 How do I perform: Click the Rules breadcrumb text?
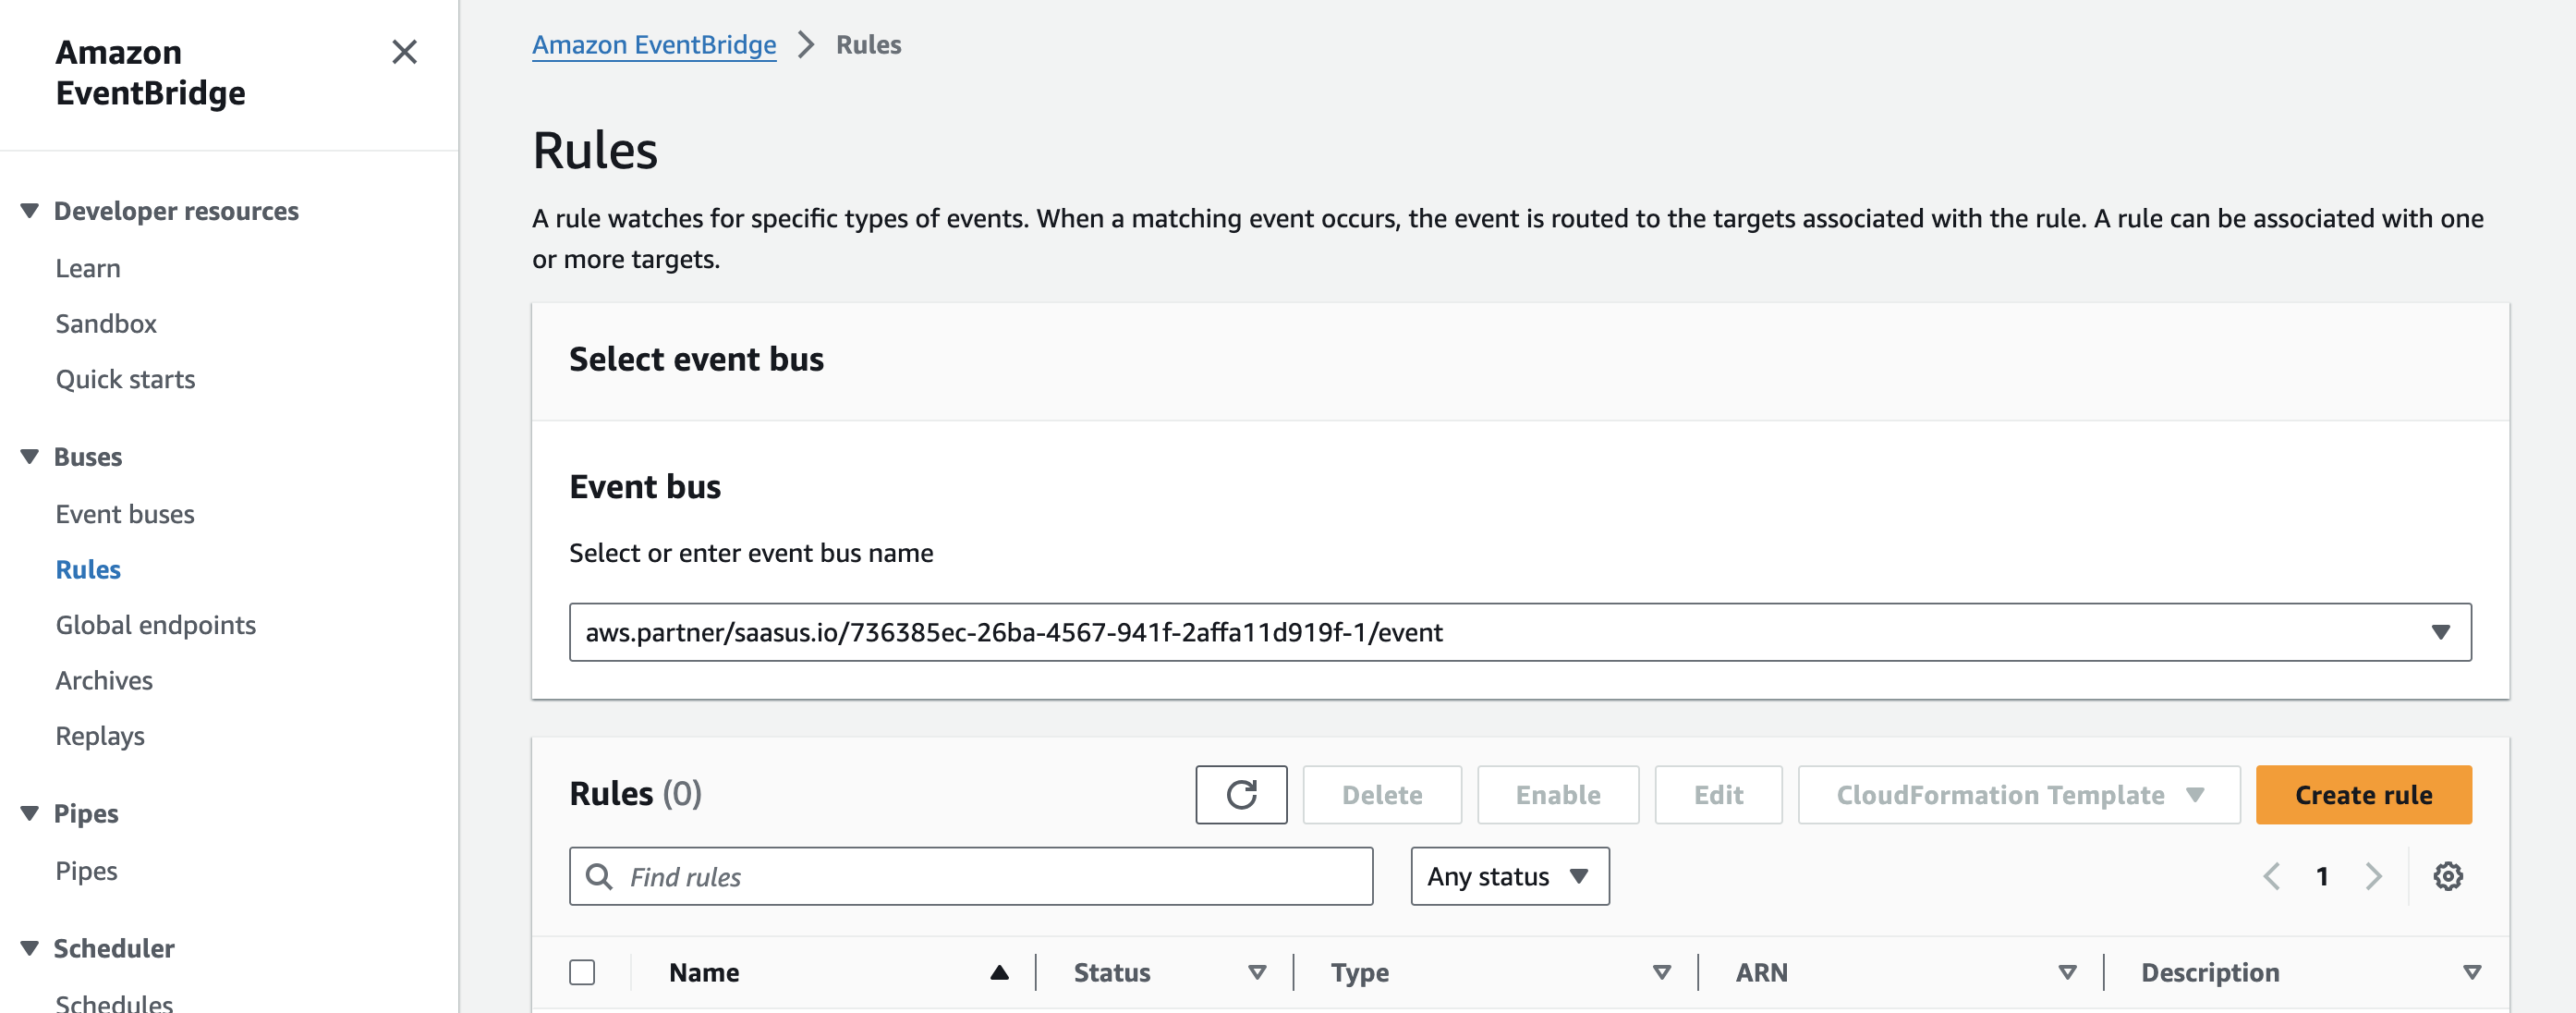point(868,45)
